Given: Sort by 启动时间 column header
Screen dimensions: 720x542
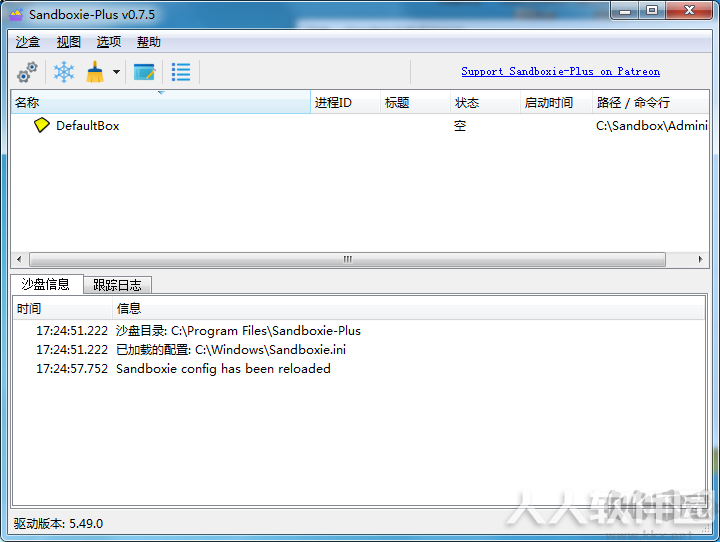Looking at the screenshot, I should (x=556, y=102).
